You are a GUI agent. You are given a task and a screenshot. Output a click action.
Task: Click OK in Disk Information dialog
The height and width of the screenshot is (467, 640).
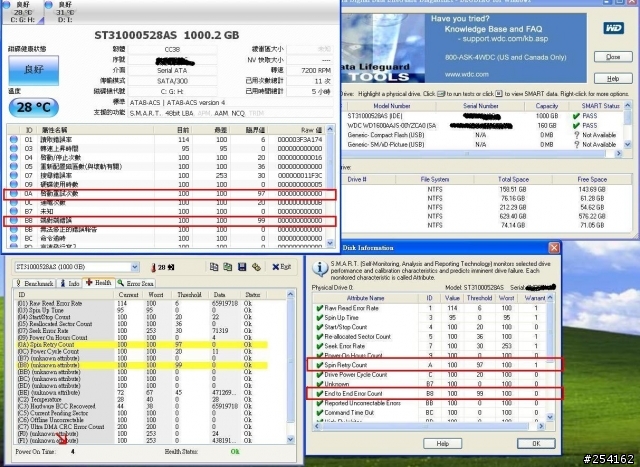[x=536, y=443]
